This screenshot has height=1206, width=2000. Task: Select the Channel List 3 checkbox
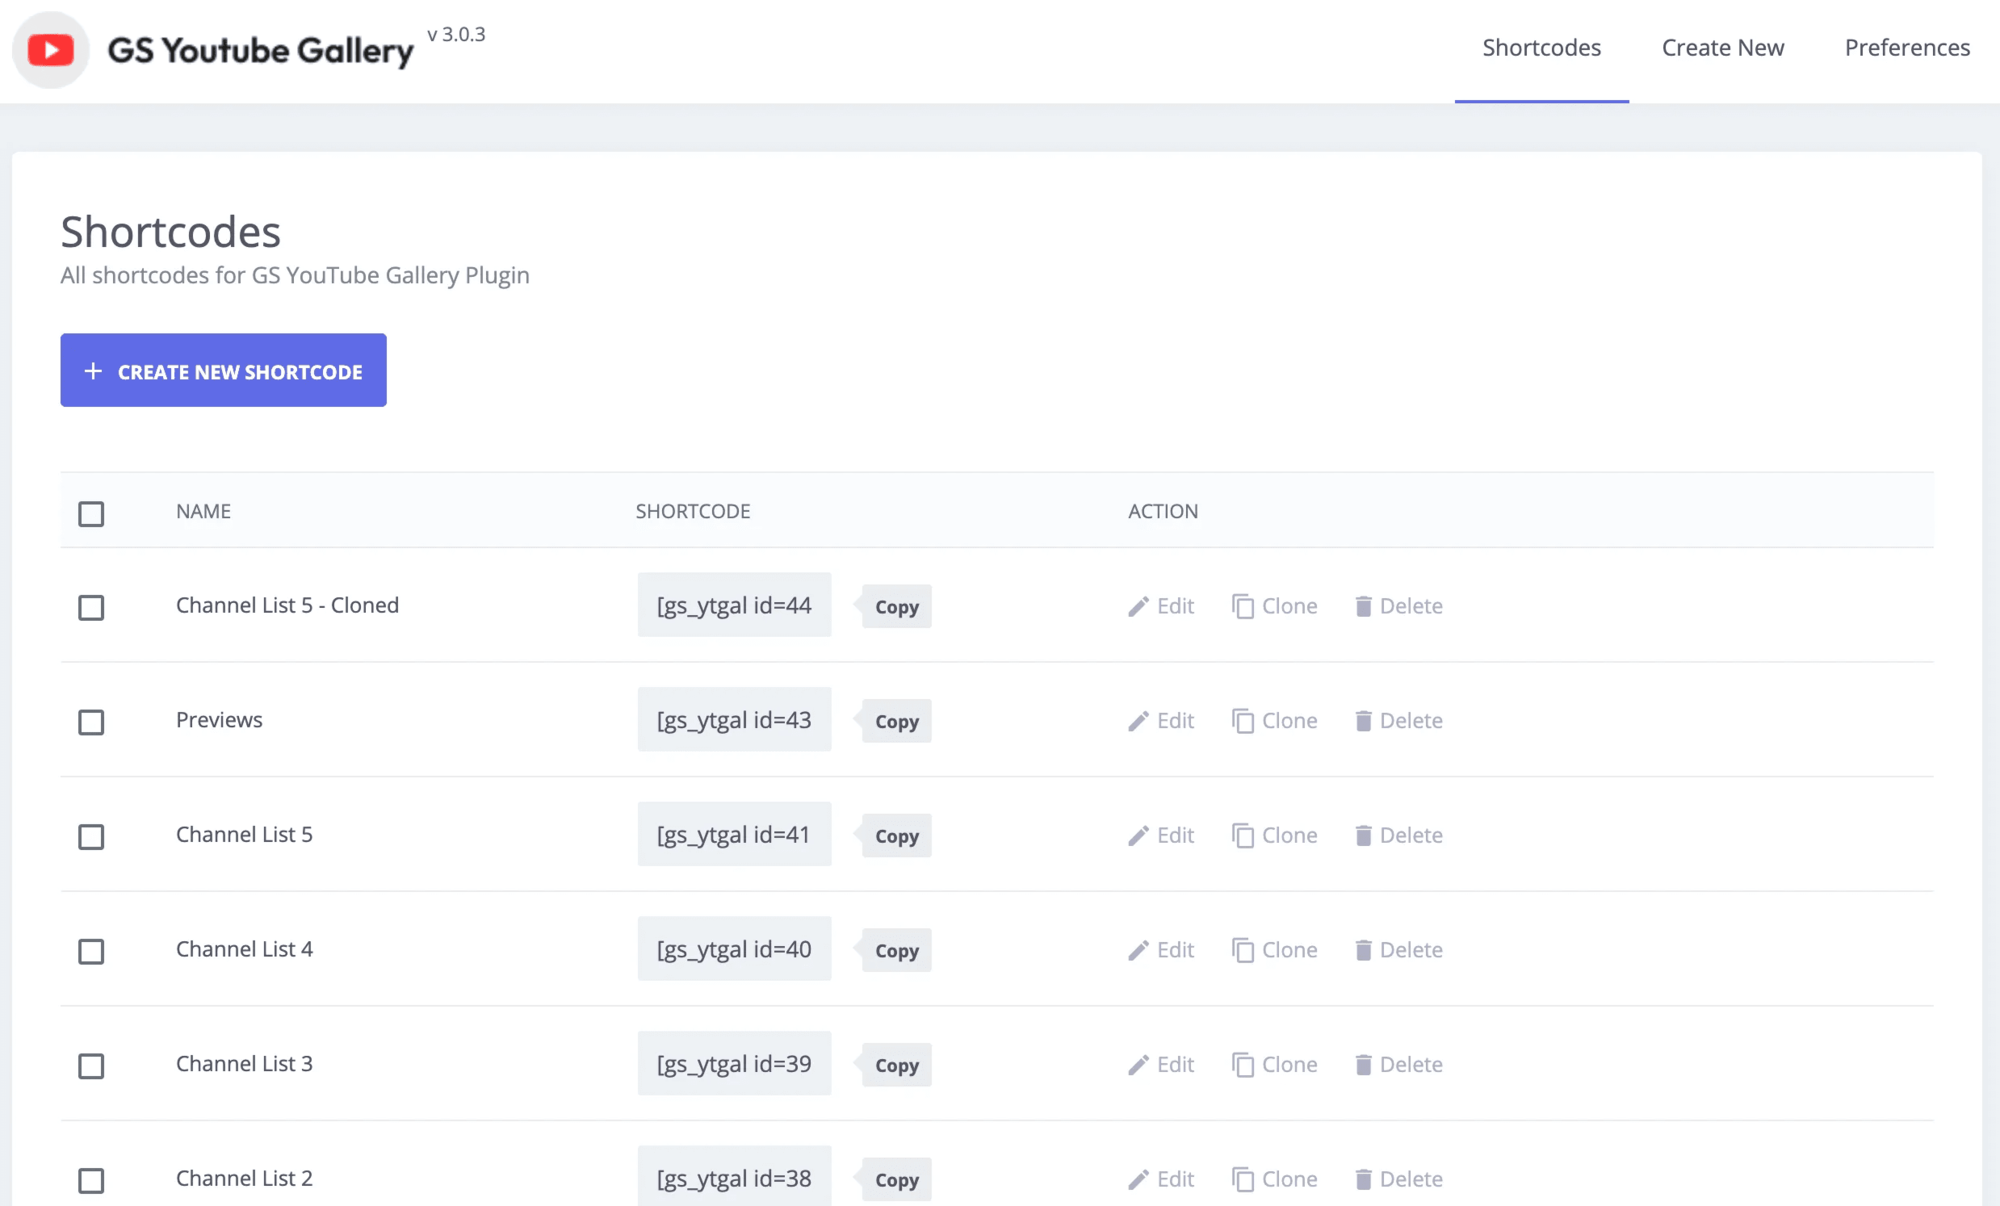91,1066
